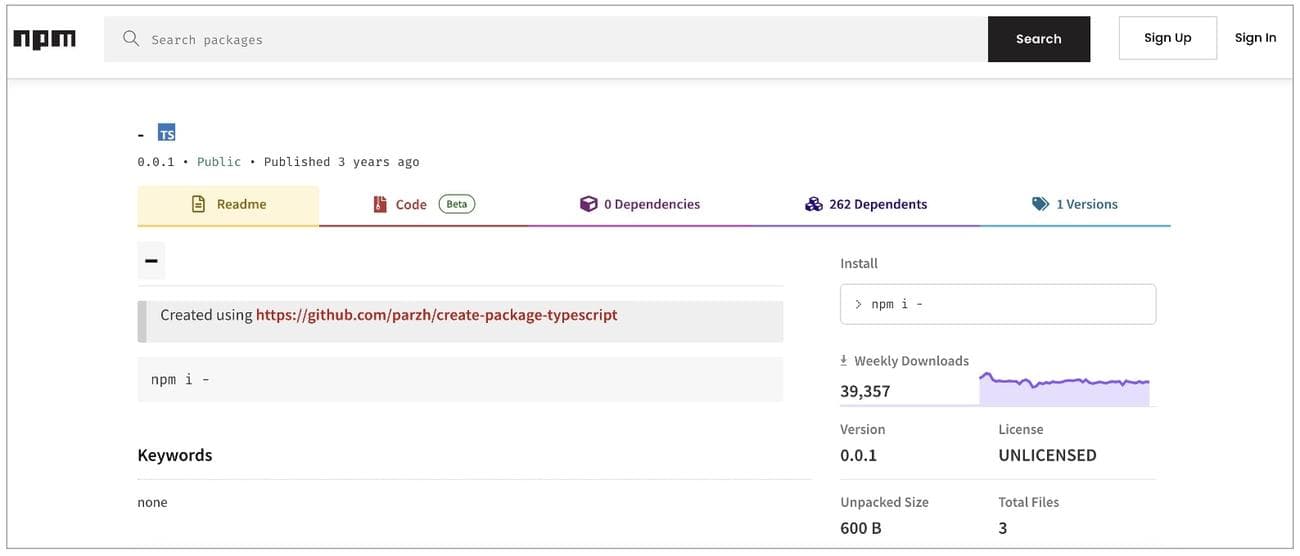The width and height of the screenshot is (1300, 556).
Task: Click the Total Files value 3
Action: coord(1003,528)
